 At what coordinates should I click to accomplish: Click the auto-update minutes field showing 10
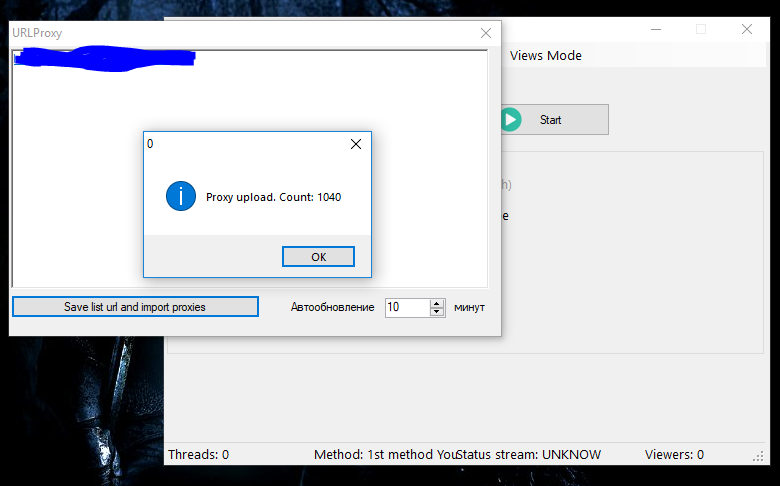click(x=406, y=307)
